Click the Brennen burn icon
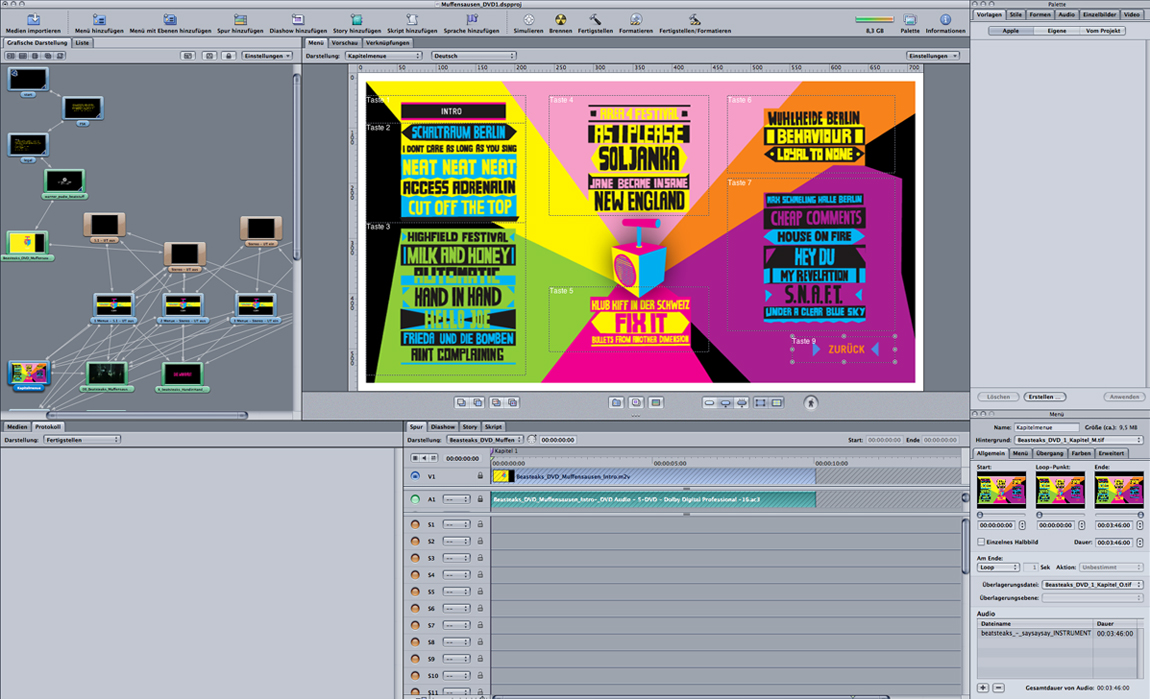Image resolution: width=1150 pixels, height=700 pixels. [x=560, y=20]
